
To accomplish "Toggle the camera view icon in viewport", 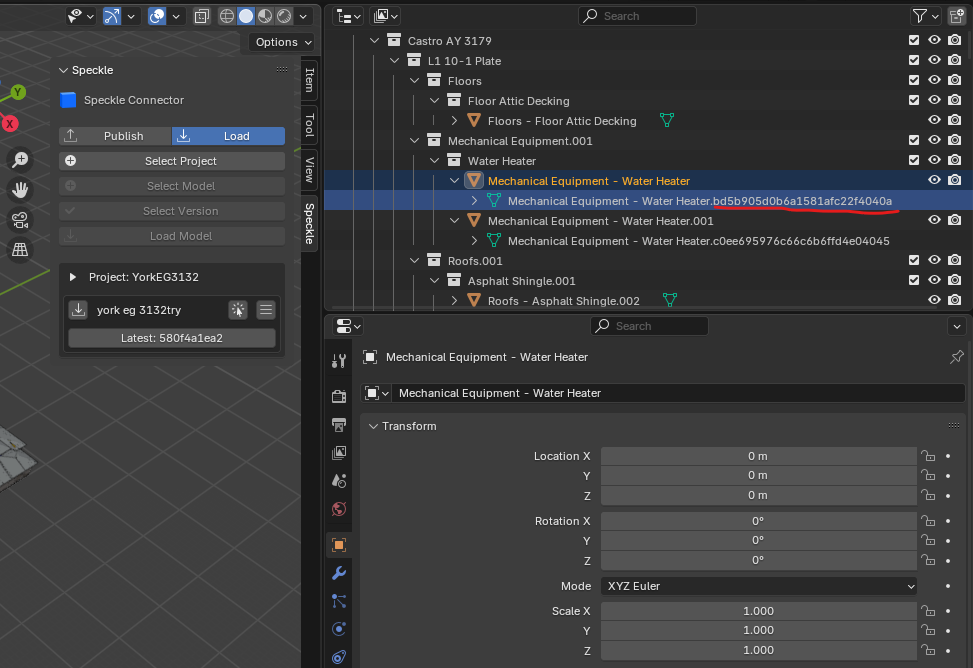I will [x=20, y=220].
